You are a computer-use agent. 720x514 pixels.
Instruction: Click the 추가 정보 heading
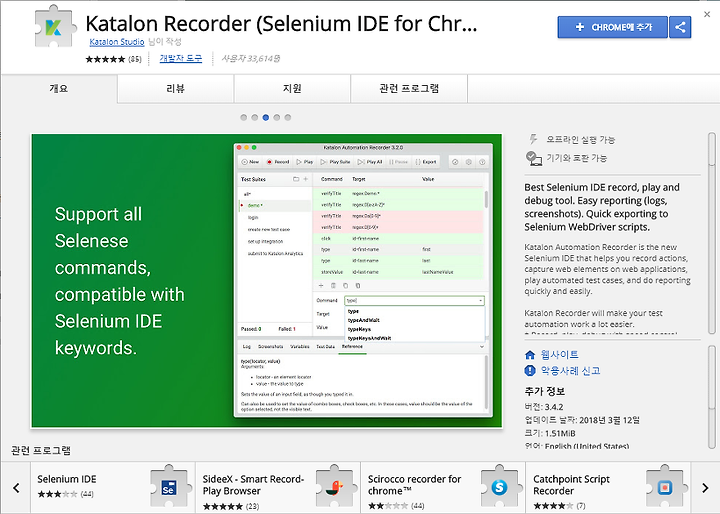545,391
